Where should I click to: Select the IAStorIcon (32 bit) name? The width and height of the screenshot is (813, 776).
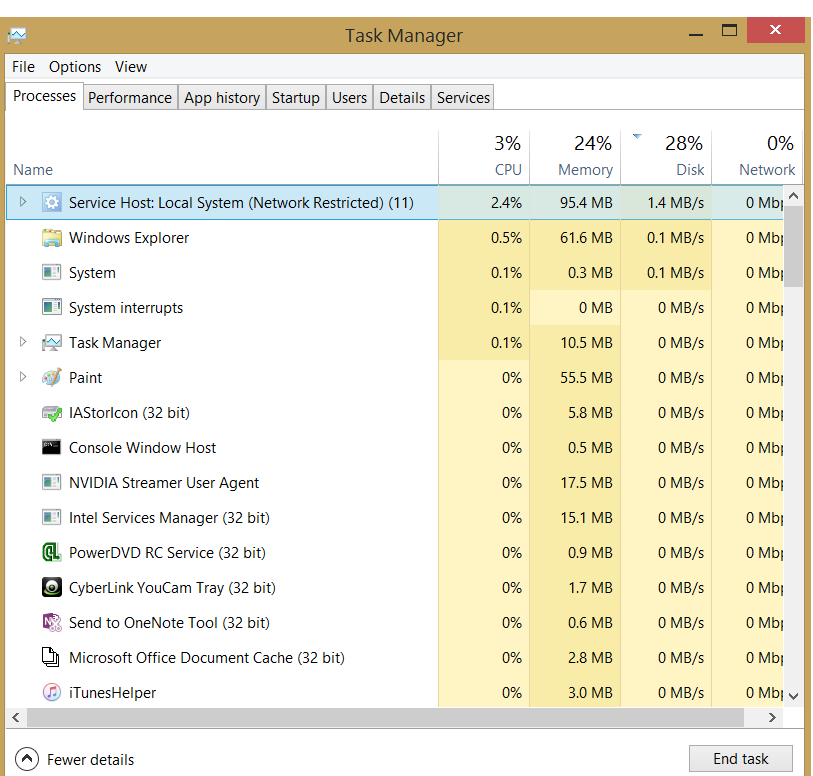tap(129, 413)
